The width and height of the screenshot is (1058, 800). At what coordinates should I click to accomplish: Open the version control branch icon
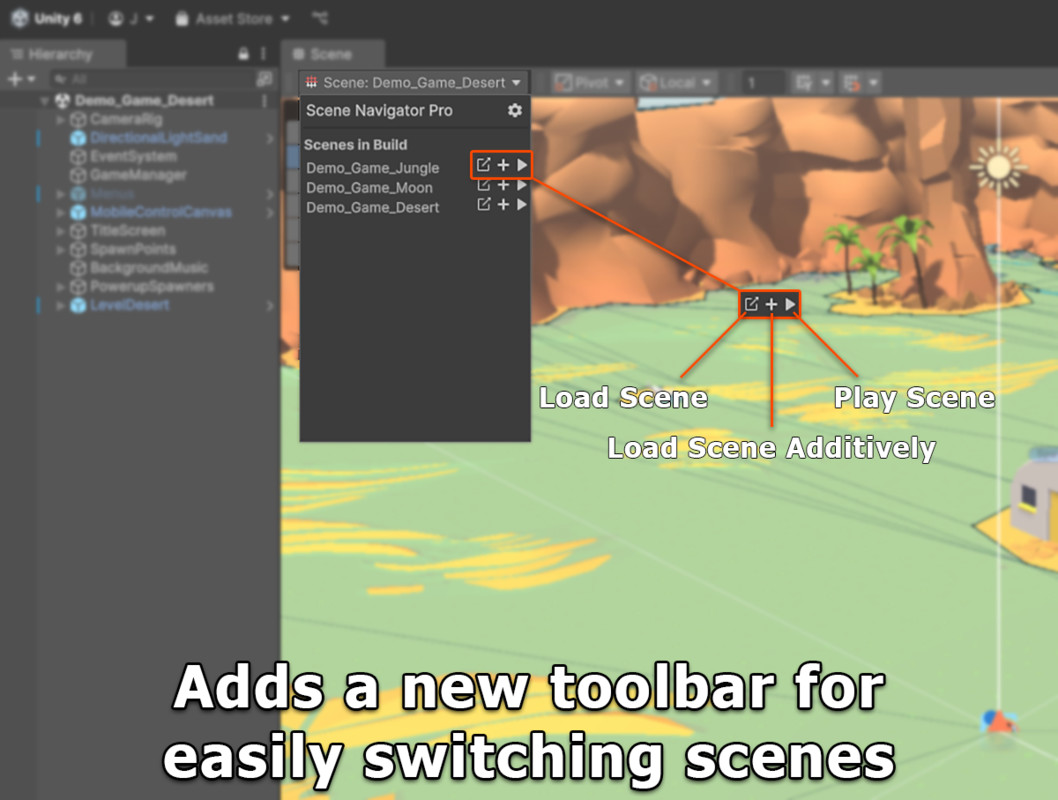click(320, 18)
